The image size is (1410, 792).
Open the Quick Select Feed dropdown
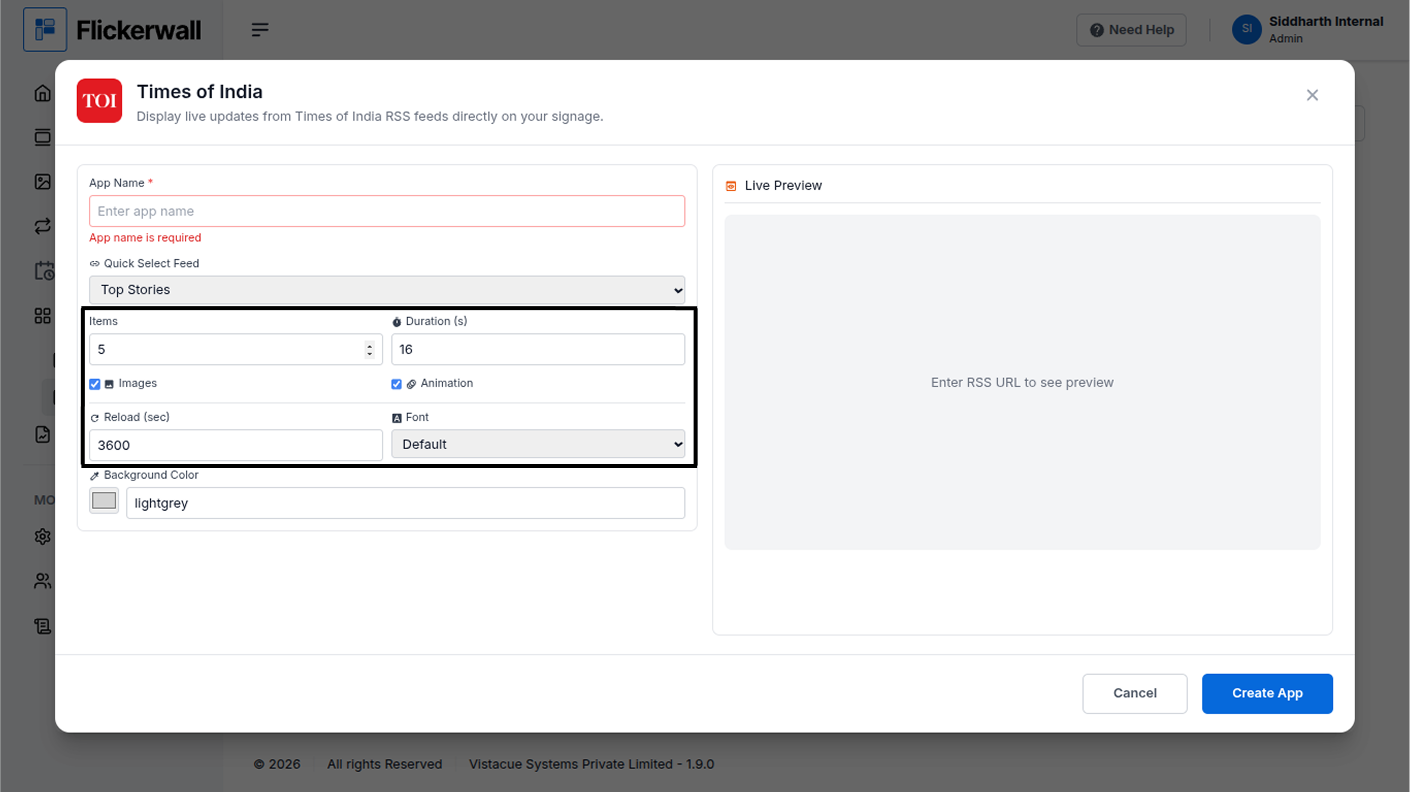coord(387,290)
